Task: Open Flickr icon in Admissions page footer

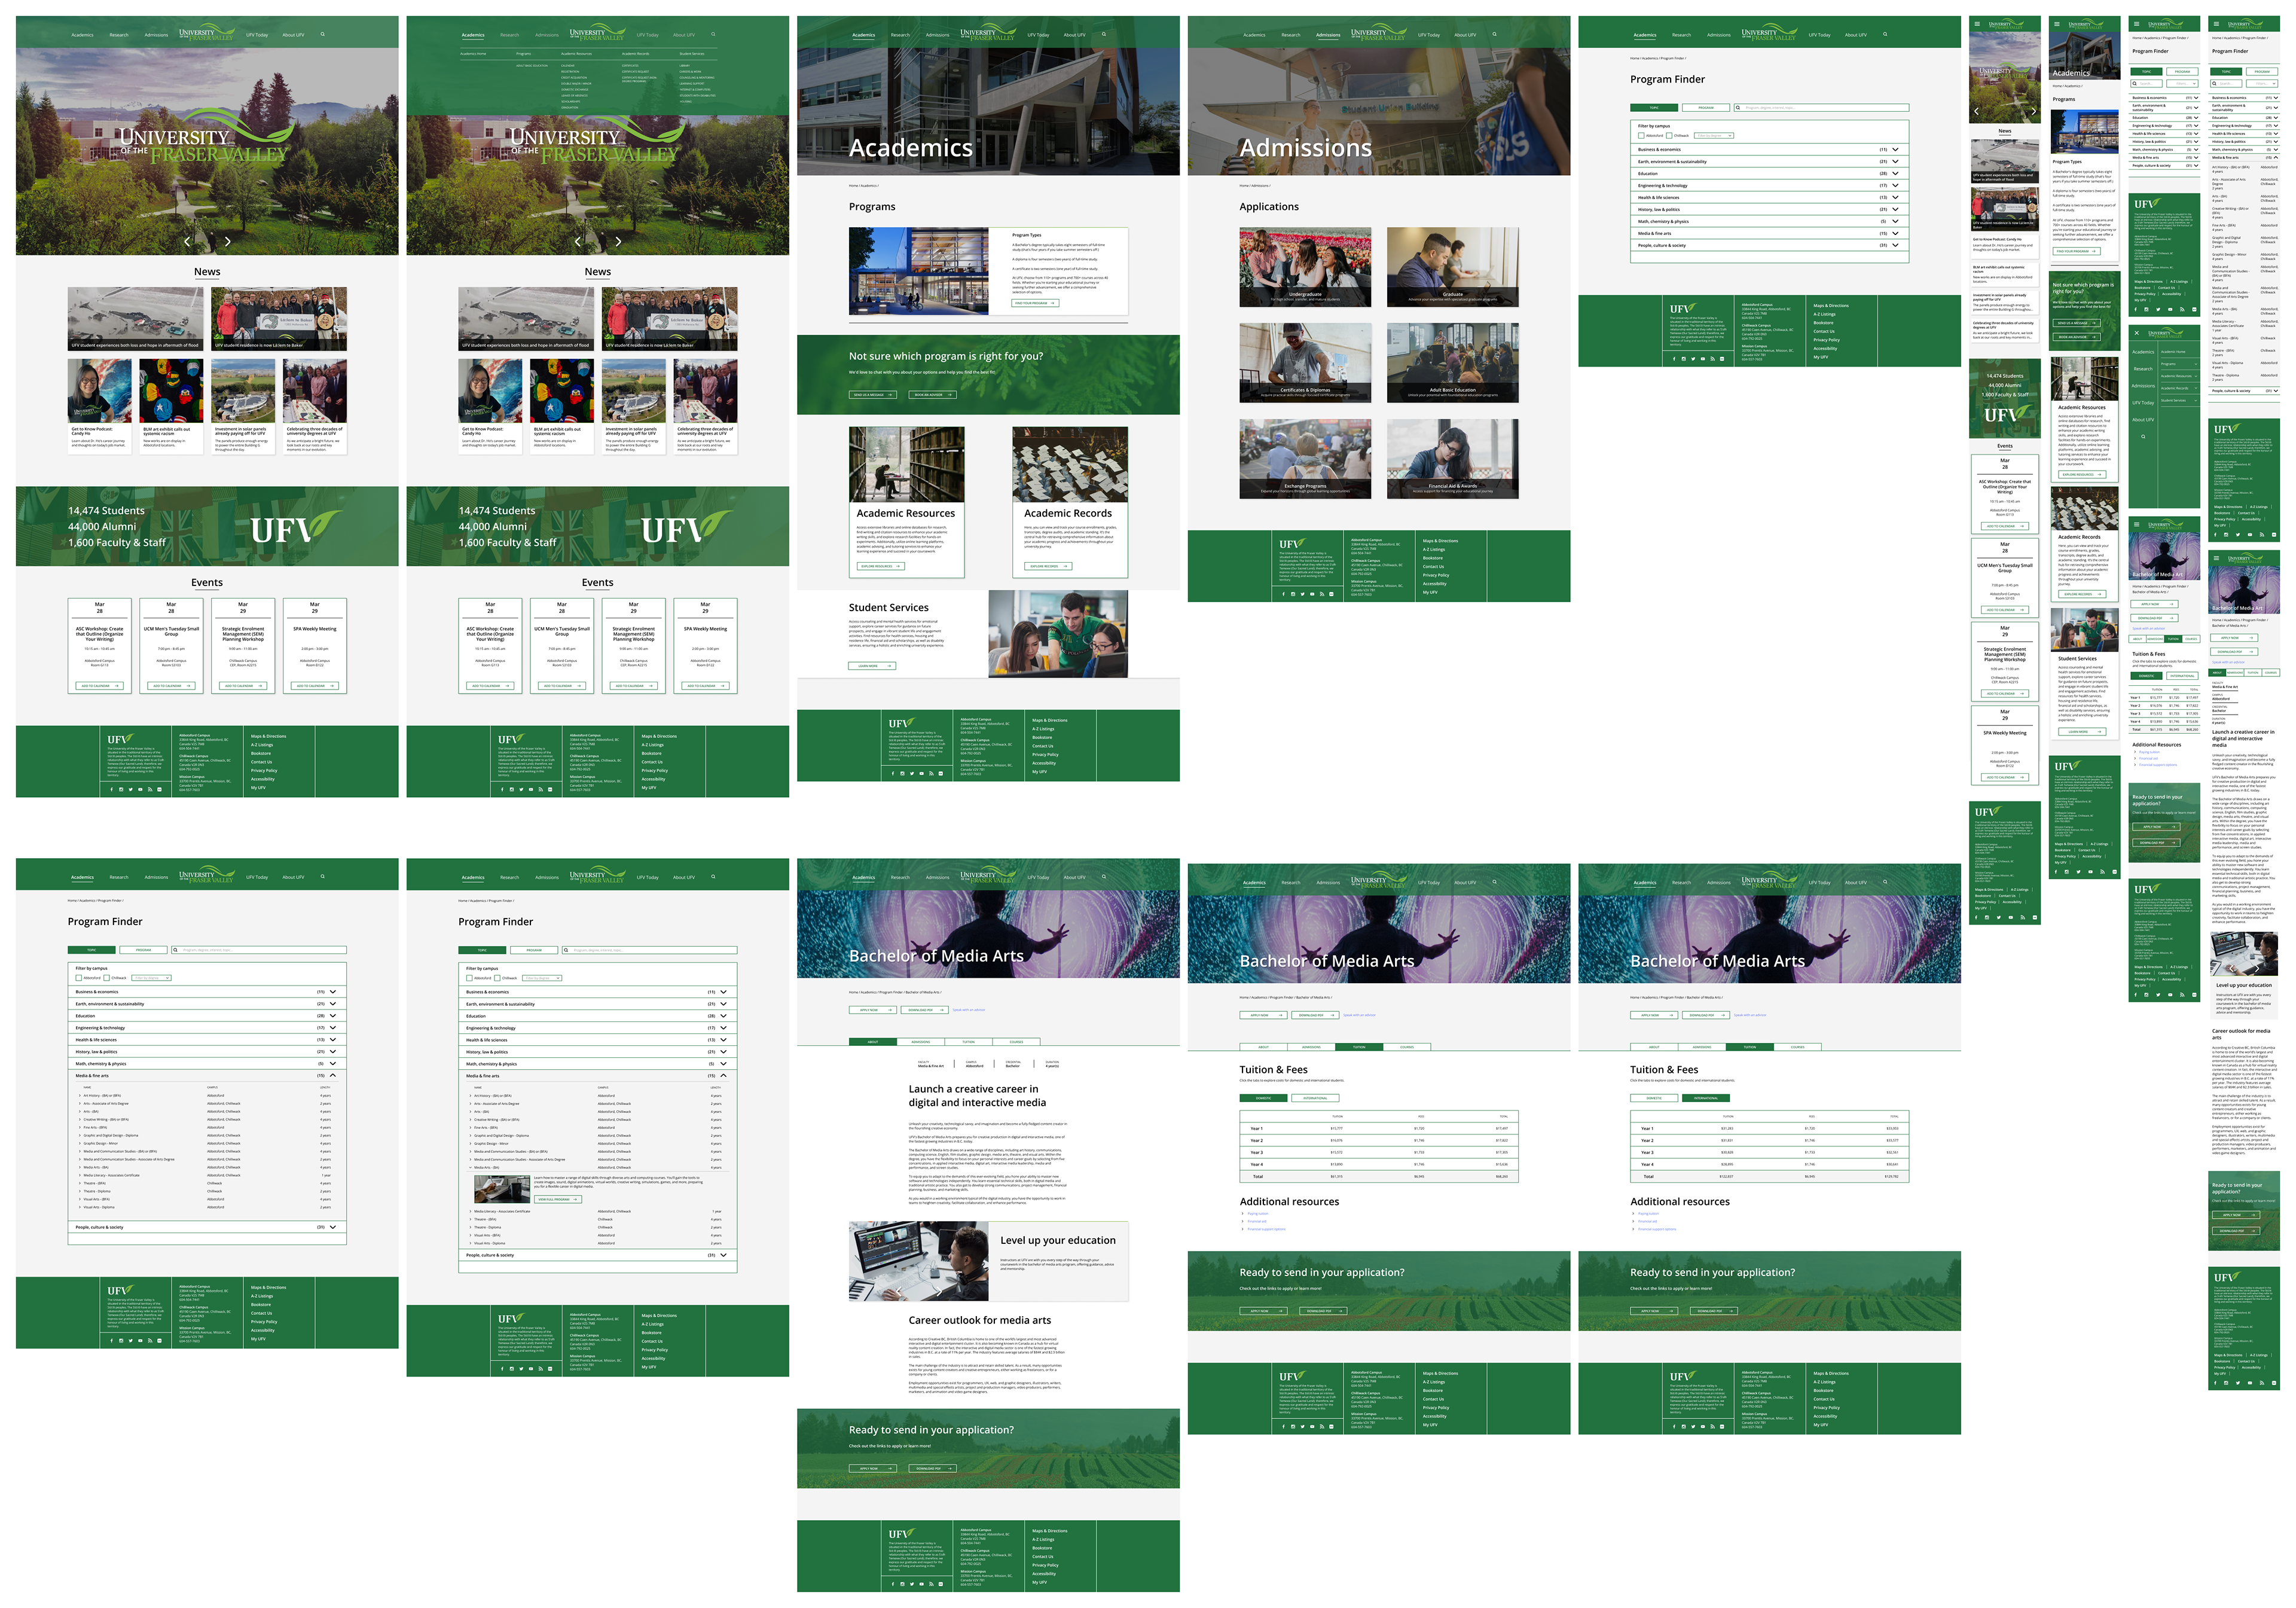Action: 1332,594
